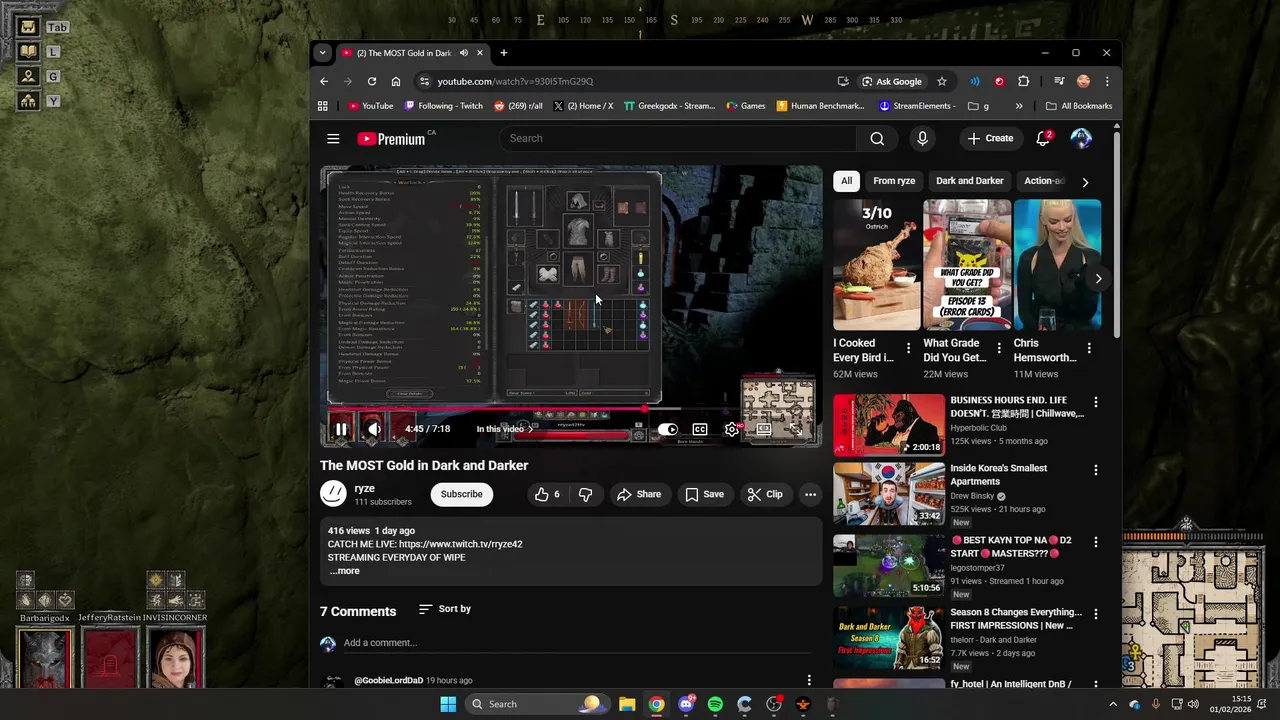The width and height of the screenshot is (1280, 720).
Task: Open '(269) r/all' Reddit bookmark
Action: click(518, 106)
